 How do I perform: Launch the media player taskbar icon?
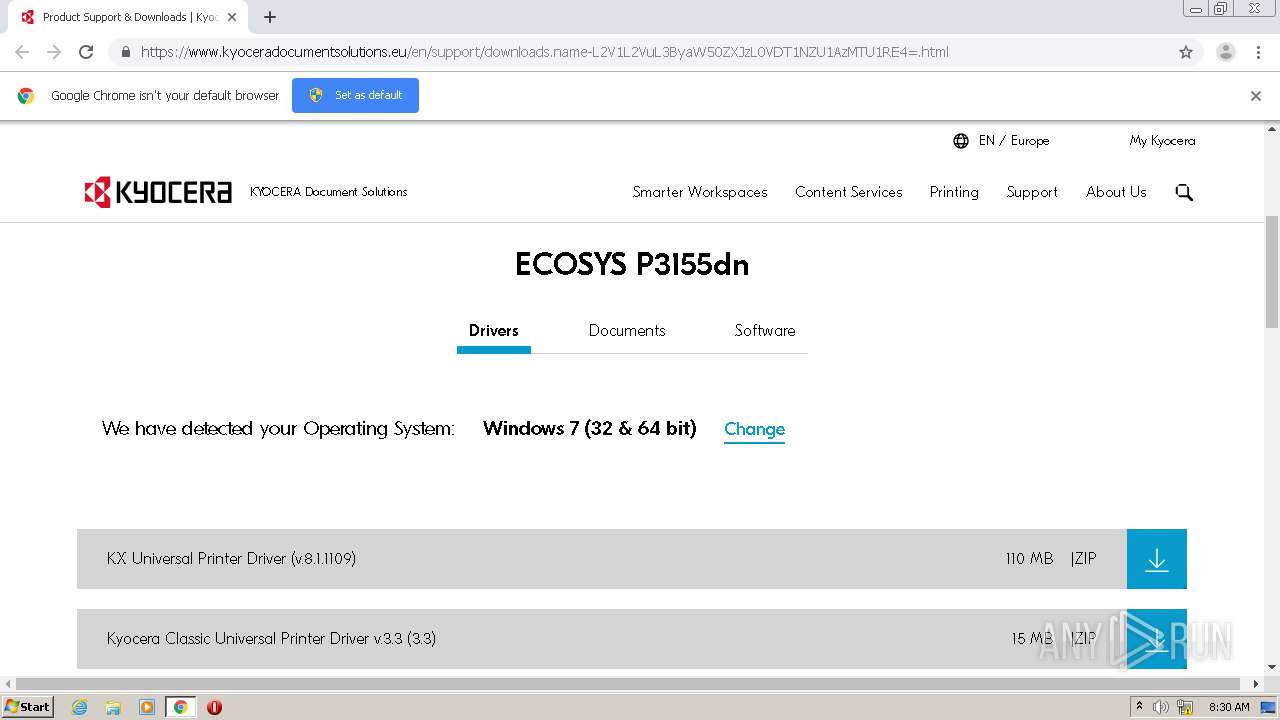147,707
